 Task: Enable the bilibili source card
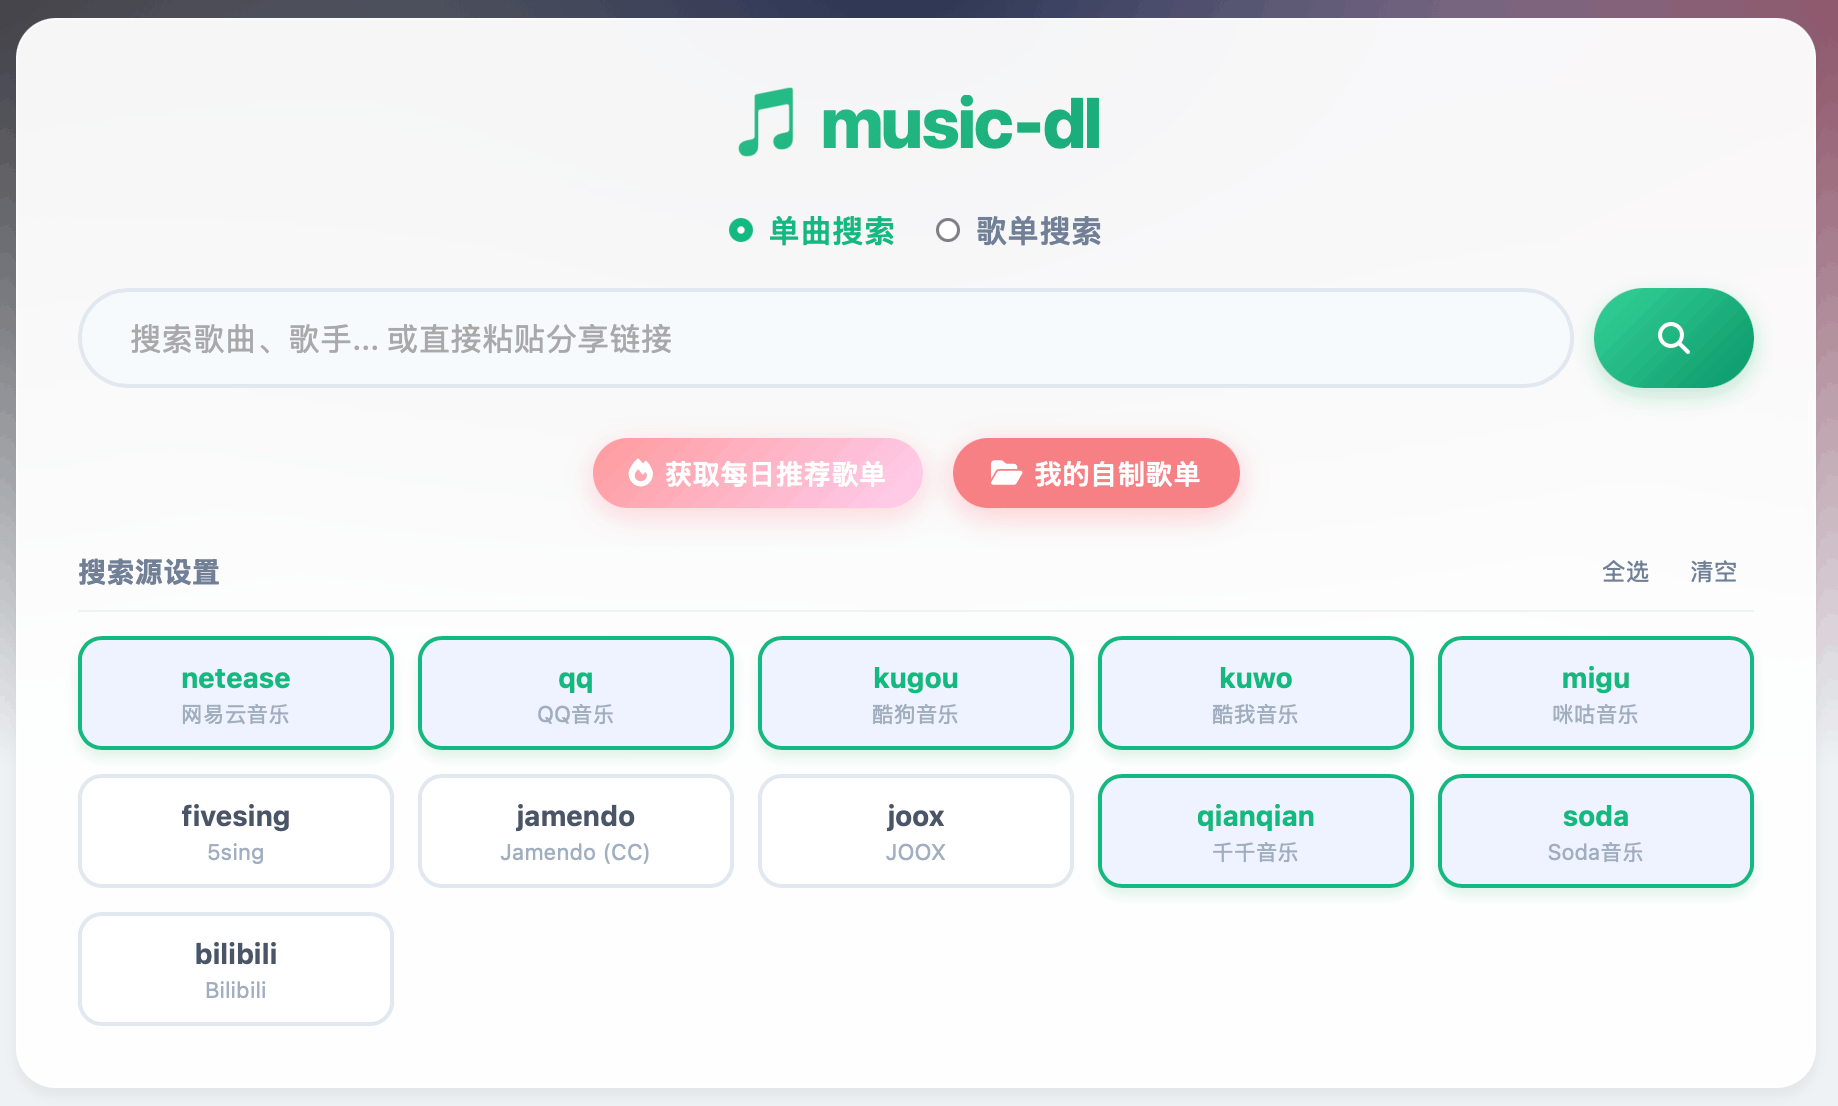[x=235, y=968]
